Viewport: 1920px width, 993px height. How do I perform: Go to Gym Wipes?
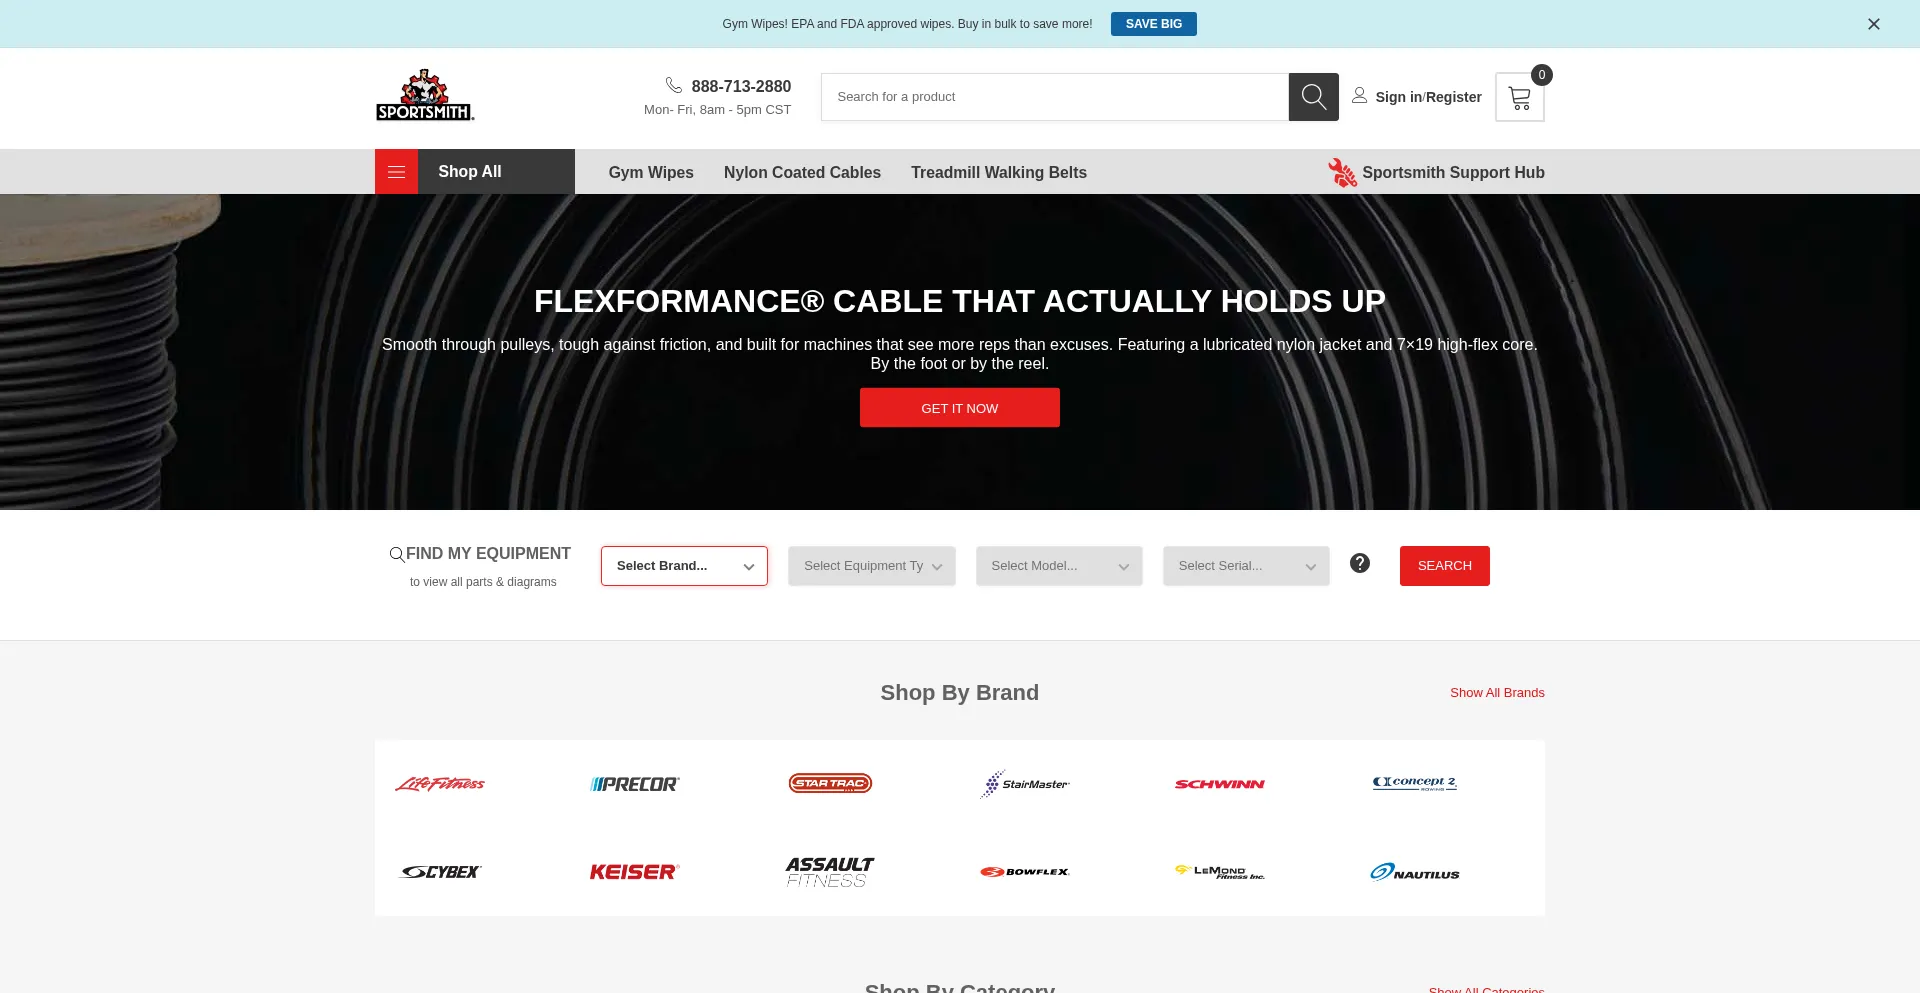[651, 172]
